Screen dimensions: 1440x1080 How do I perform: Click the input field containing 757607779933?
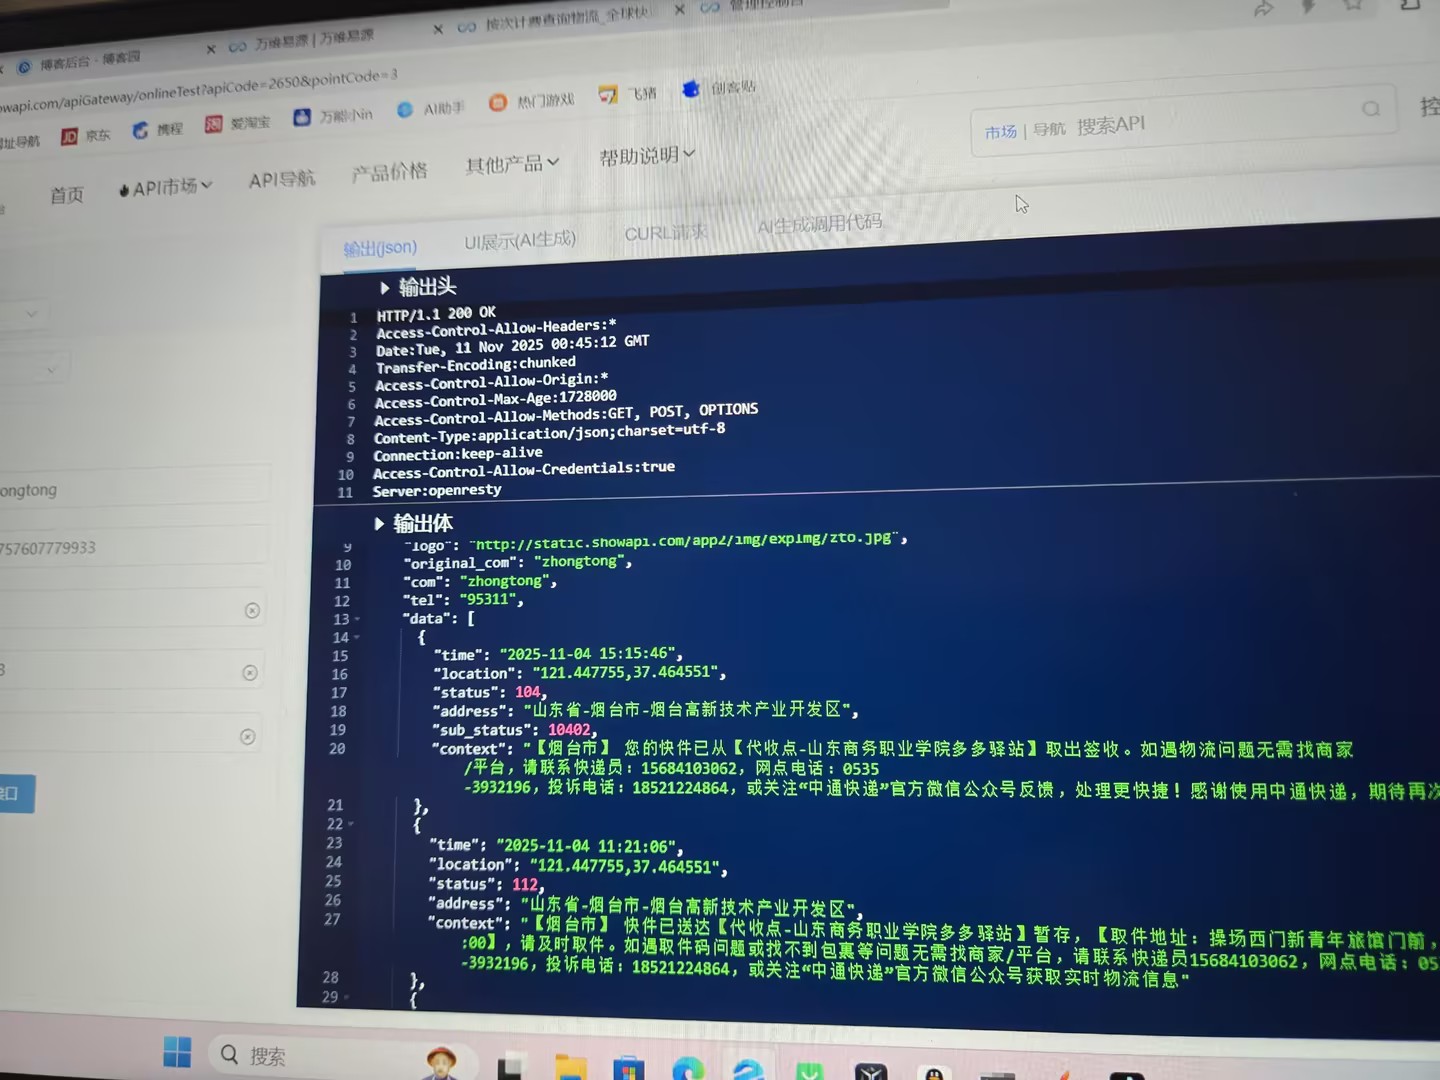pos(132,548)
